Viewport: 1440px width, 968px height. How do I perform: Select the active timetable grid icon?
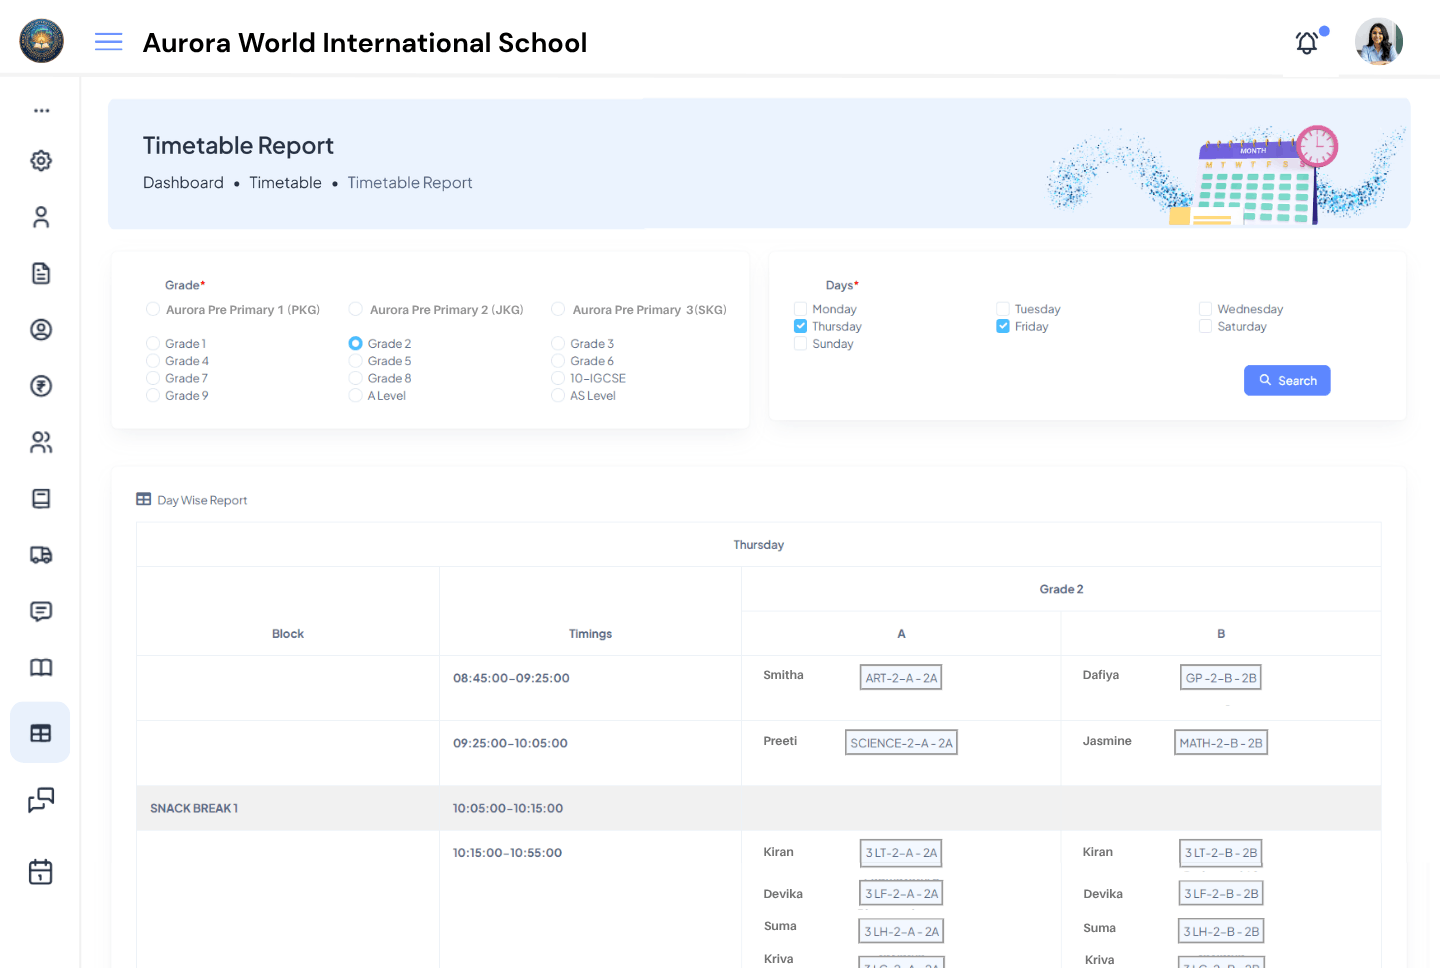(x=40, y=732)
